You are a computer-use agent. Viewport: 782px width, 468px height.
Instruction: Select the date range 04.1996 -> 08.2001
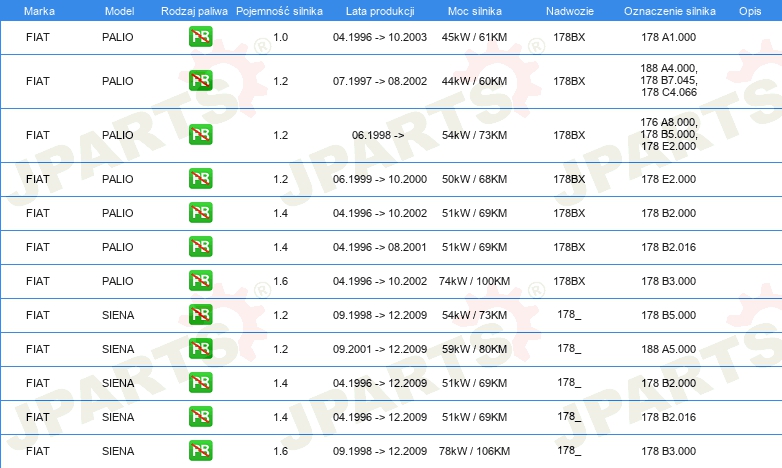pos(380,247)
